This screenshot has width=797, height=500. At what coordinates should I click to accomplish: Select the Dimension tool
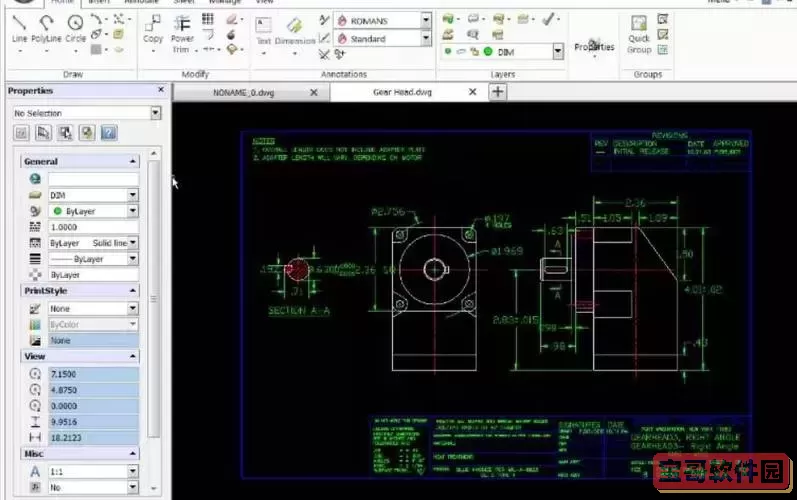pos(295,30)
